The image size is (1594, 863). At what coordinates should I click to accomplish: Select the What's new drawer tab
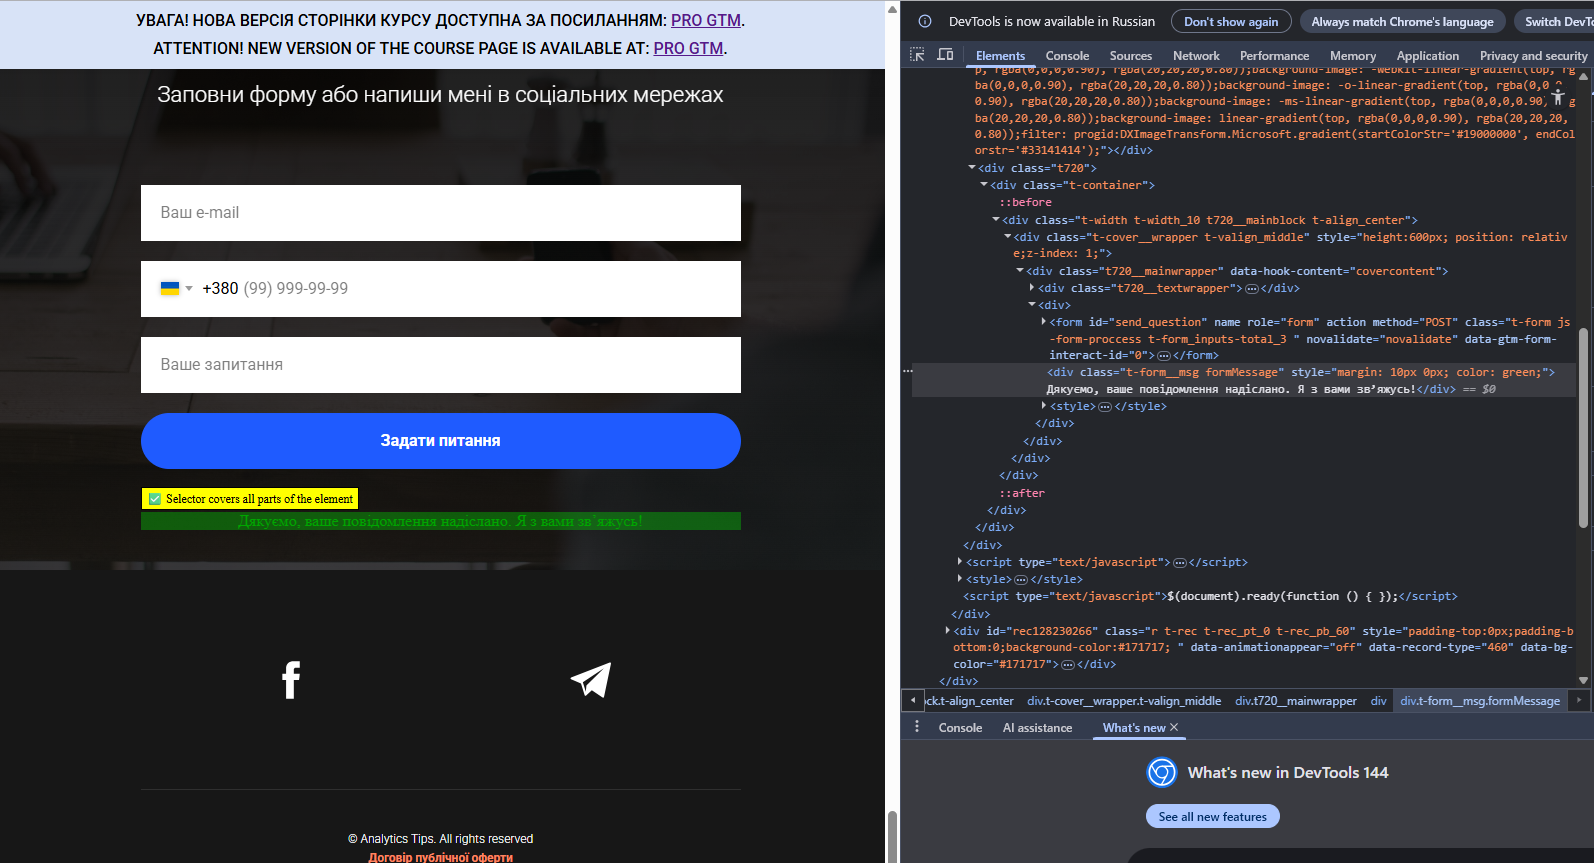(x=1134, y=728)
